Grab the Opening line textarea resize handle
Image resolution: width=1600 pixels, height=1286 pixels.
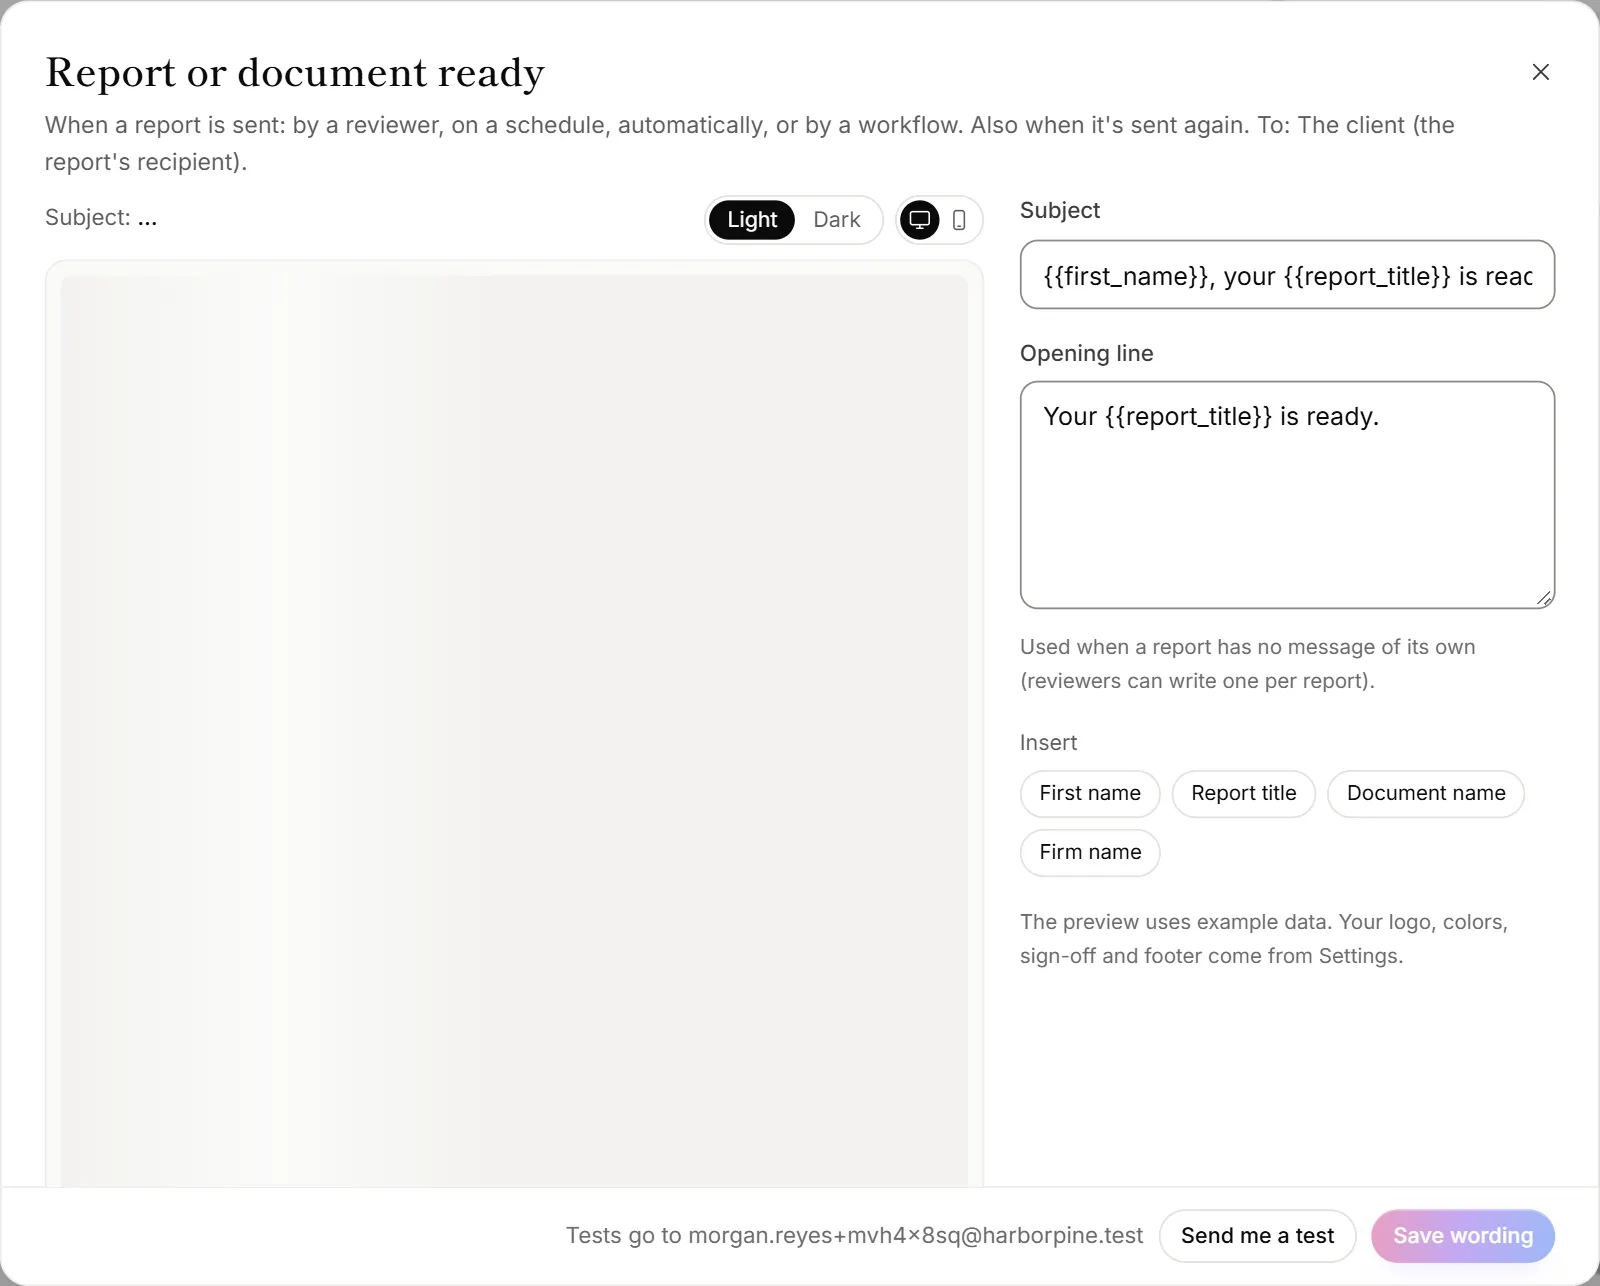pos(1544,598)
